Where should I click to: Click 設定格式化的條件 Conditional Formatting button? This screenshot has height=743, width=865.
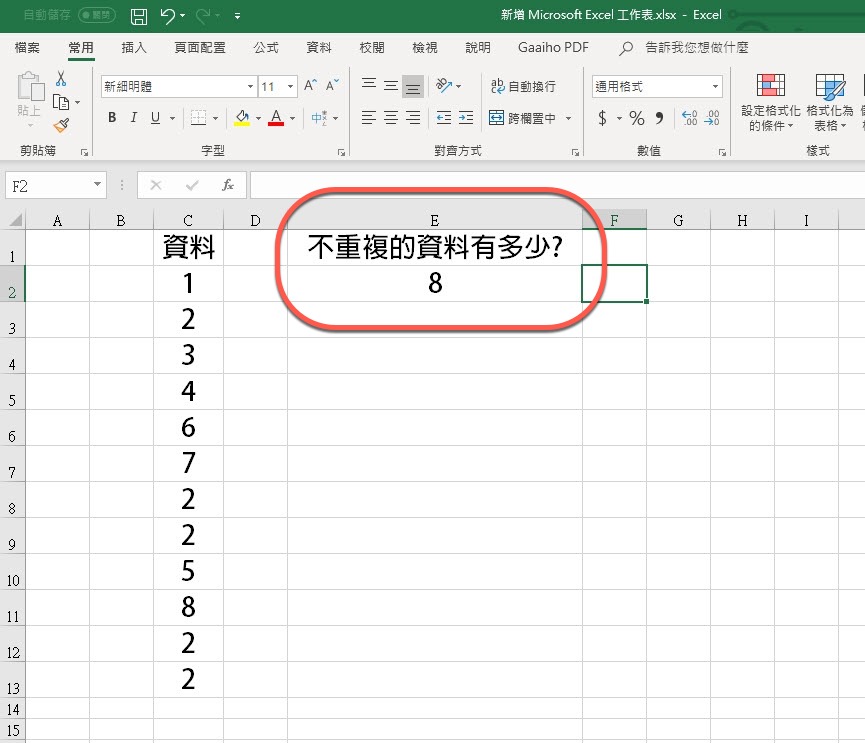pyautogui.click(x=771, y=102)
